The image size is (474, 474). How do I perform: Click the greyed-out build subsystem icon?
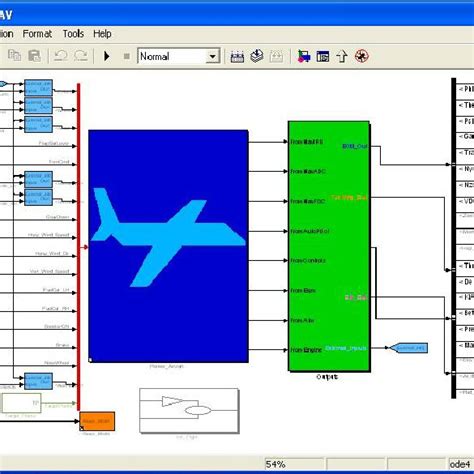(x=276, y=56)
